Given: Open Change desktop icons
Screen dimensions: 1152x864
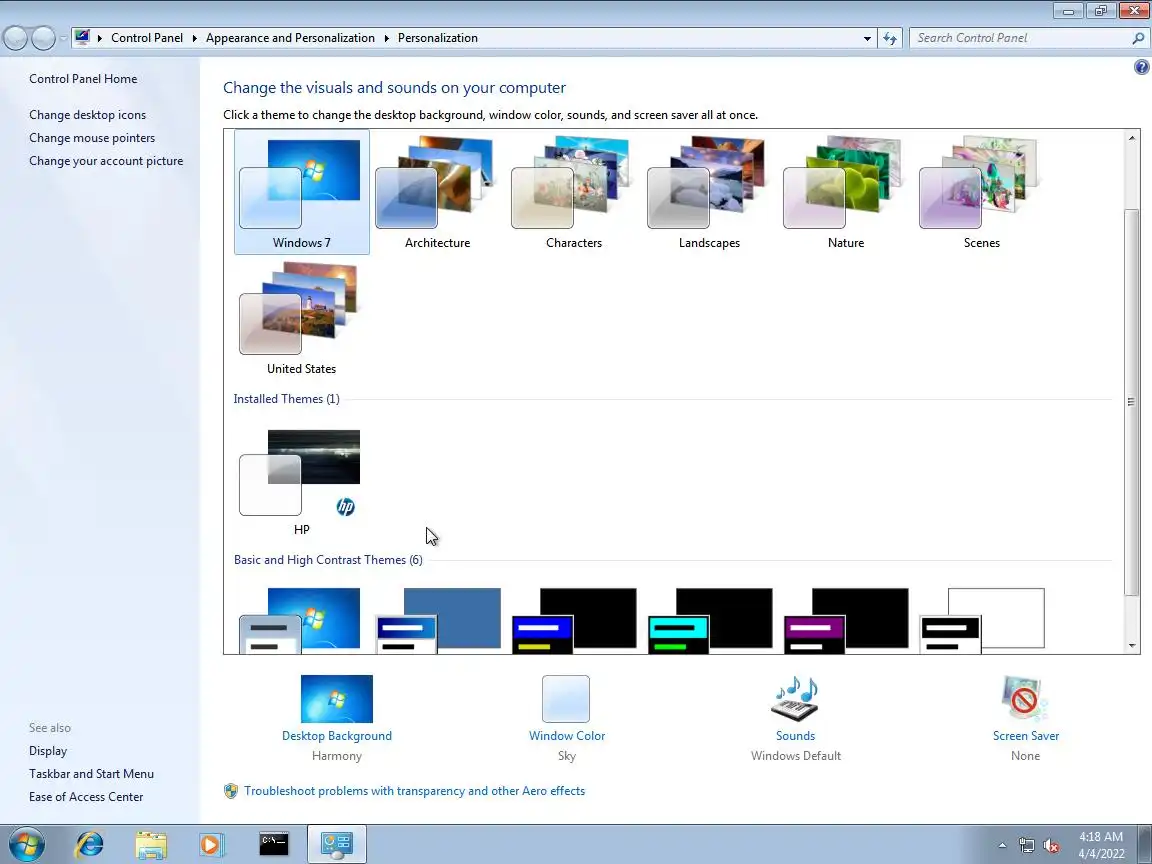Looking at the screenshot, I should click(x=87, y=115).
